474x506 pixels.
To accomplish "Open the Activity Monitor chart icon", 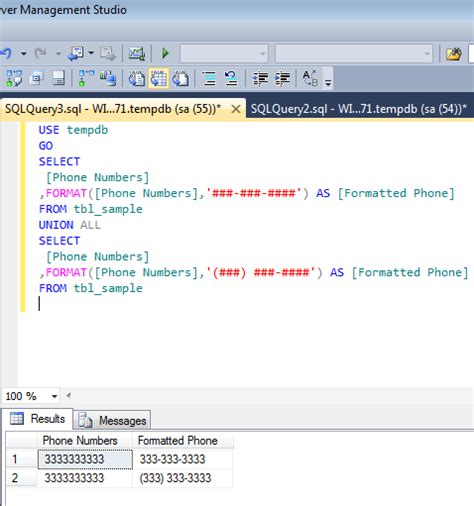I will [x=137, y=54].
